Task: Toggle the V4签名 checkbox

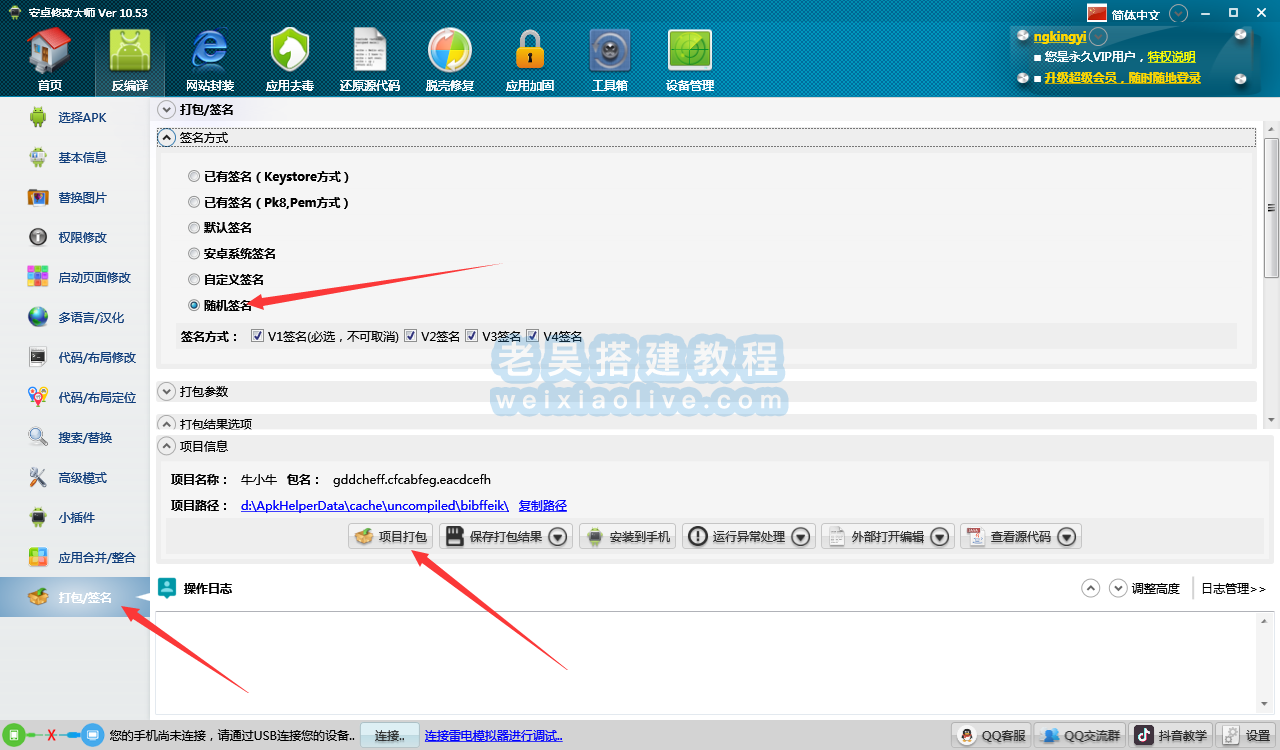Action: (534, 337)
